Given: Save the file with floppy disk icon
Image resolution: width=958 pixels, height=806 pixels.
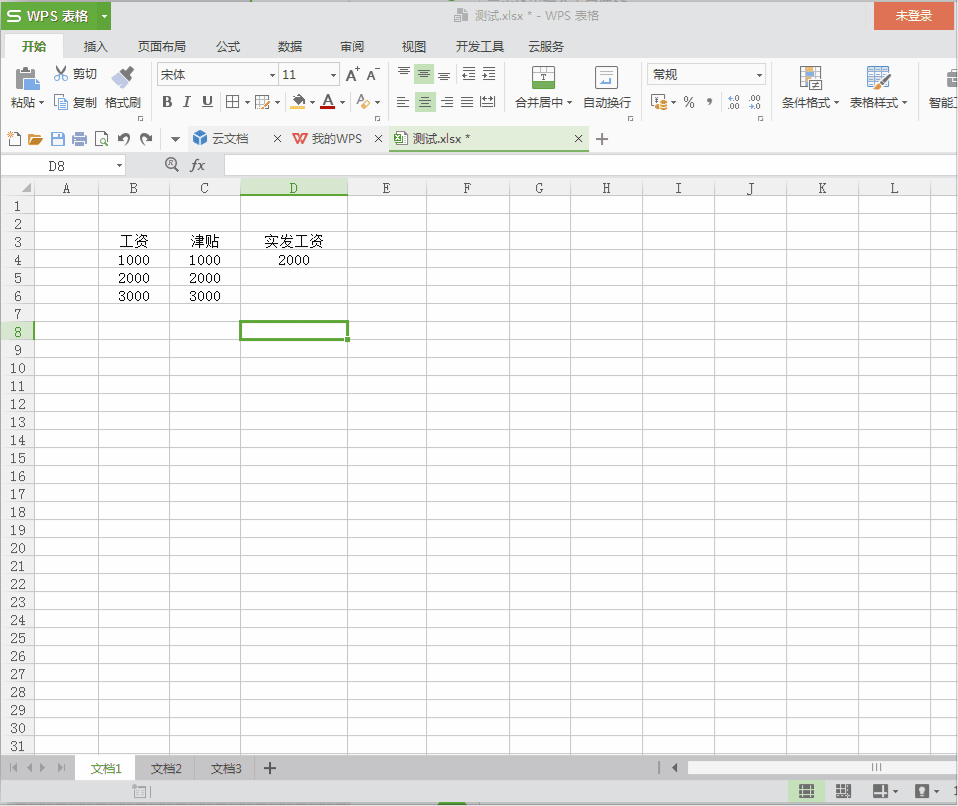Looking at the screenshot, I should [57, 139].
